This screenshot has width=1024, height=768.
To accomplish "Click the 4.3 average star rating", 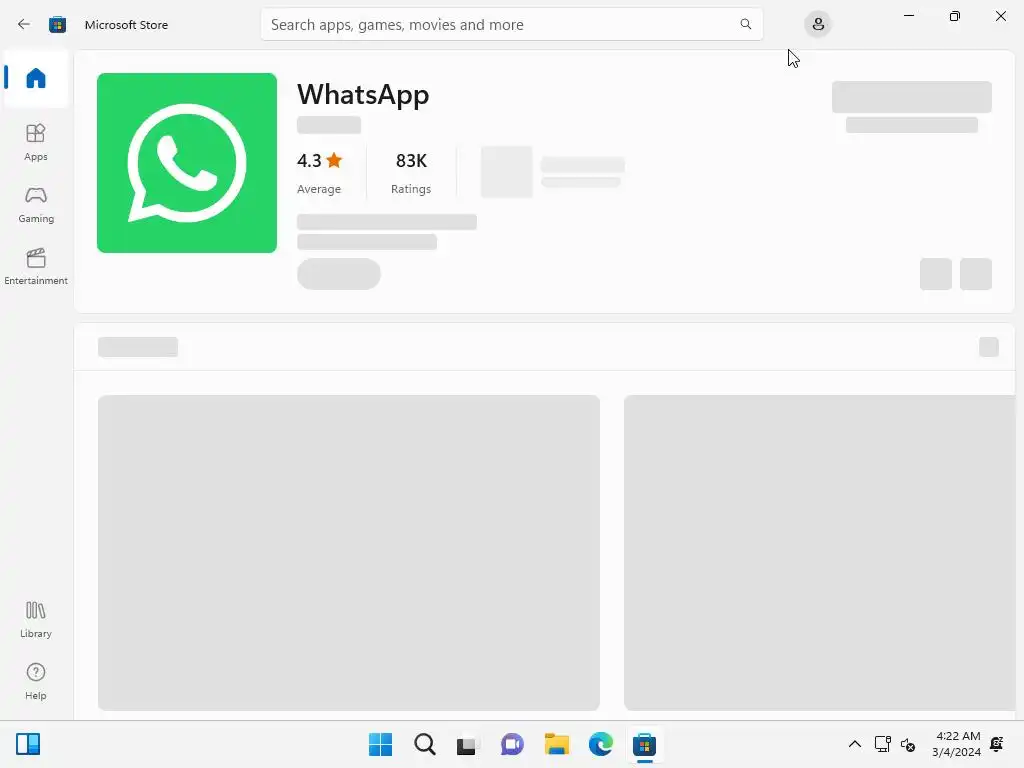I will tap(319, 172).
